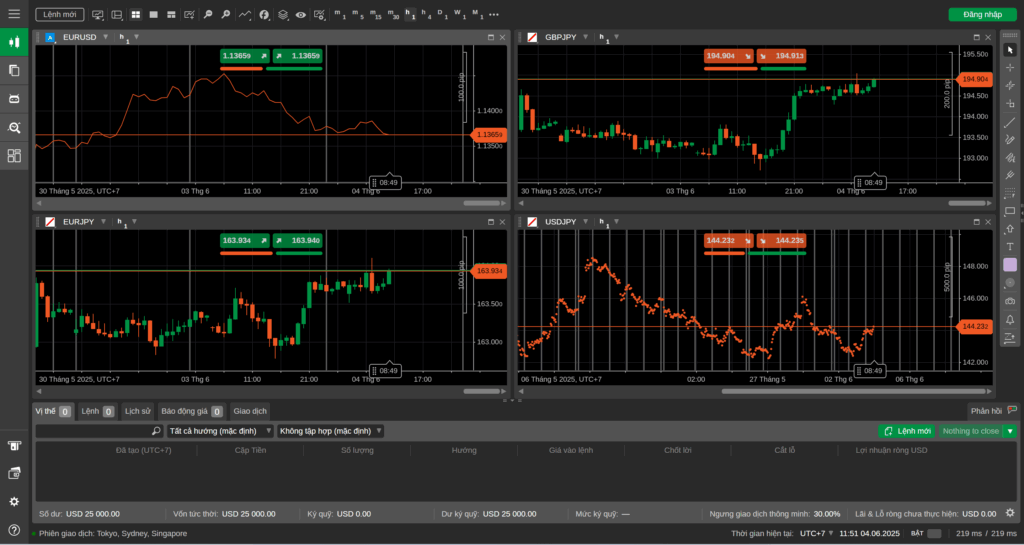
Task: Expand the 'Nothing to close' dropdown arrow
Action: pyautogui.click(x=1010, y=431)
